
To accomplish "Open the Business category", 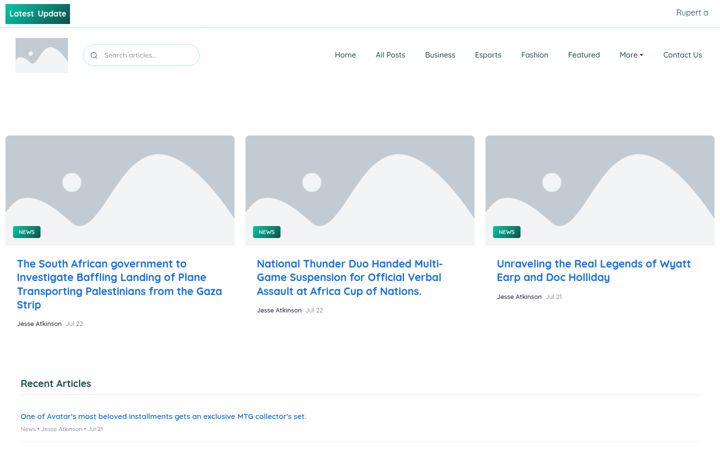I will (x=440, y=55).
